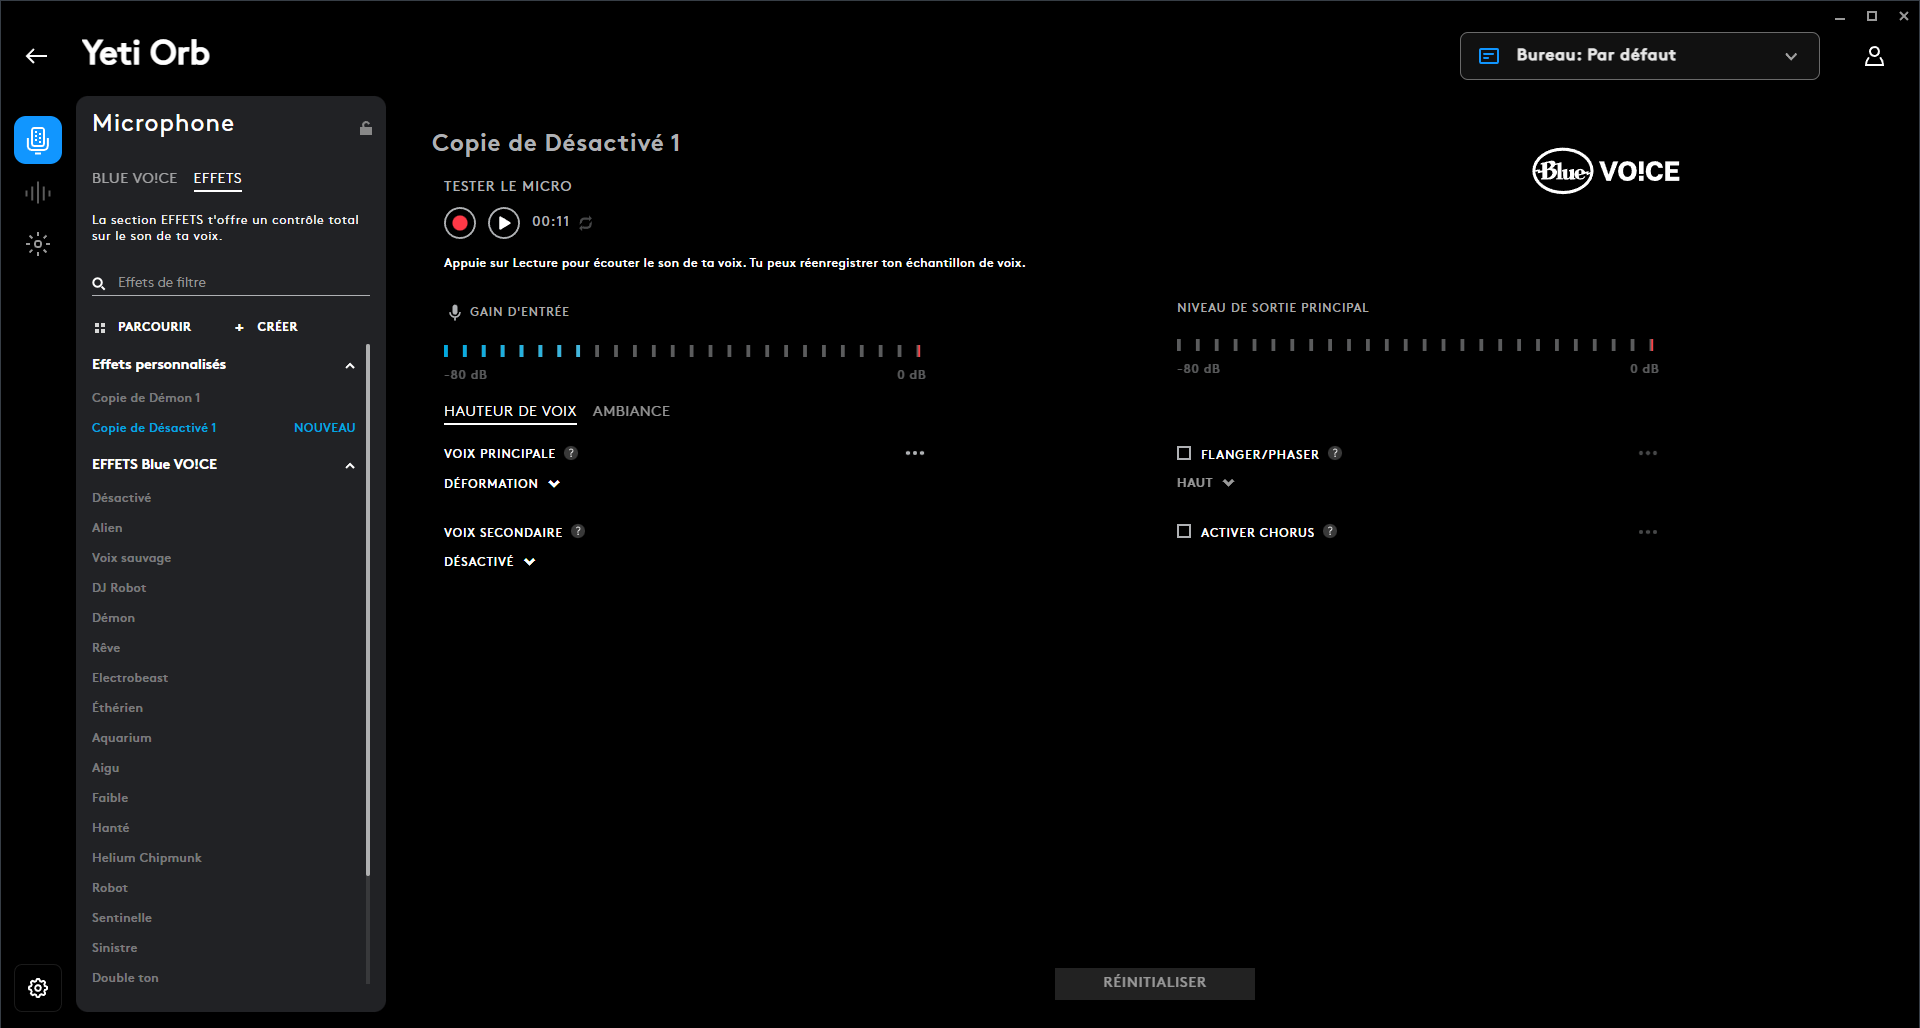Open the Désactivé voix secondaire dropdown
The image size is (1920, 1028).
490,562
